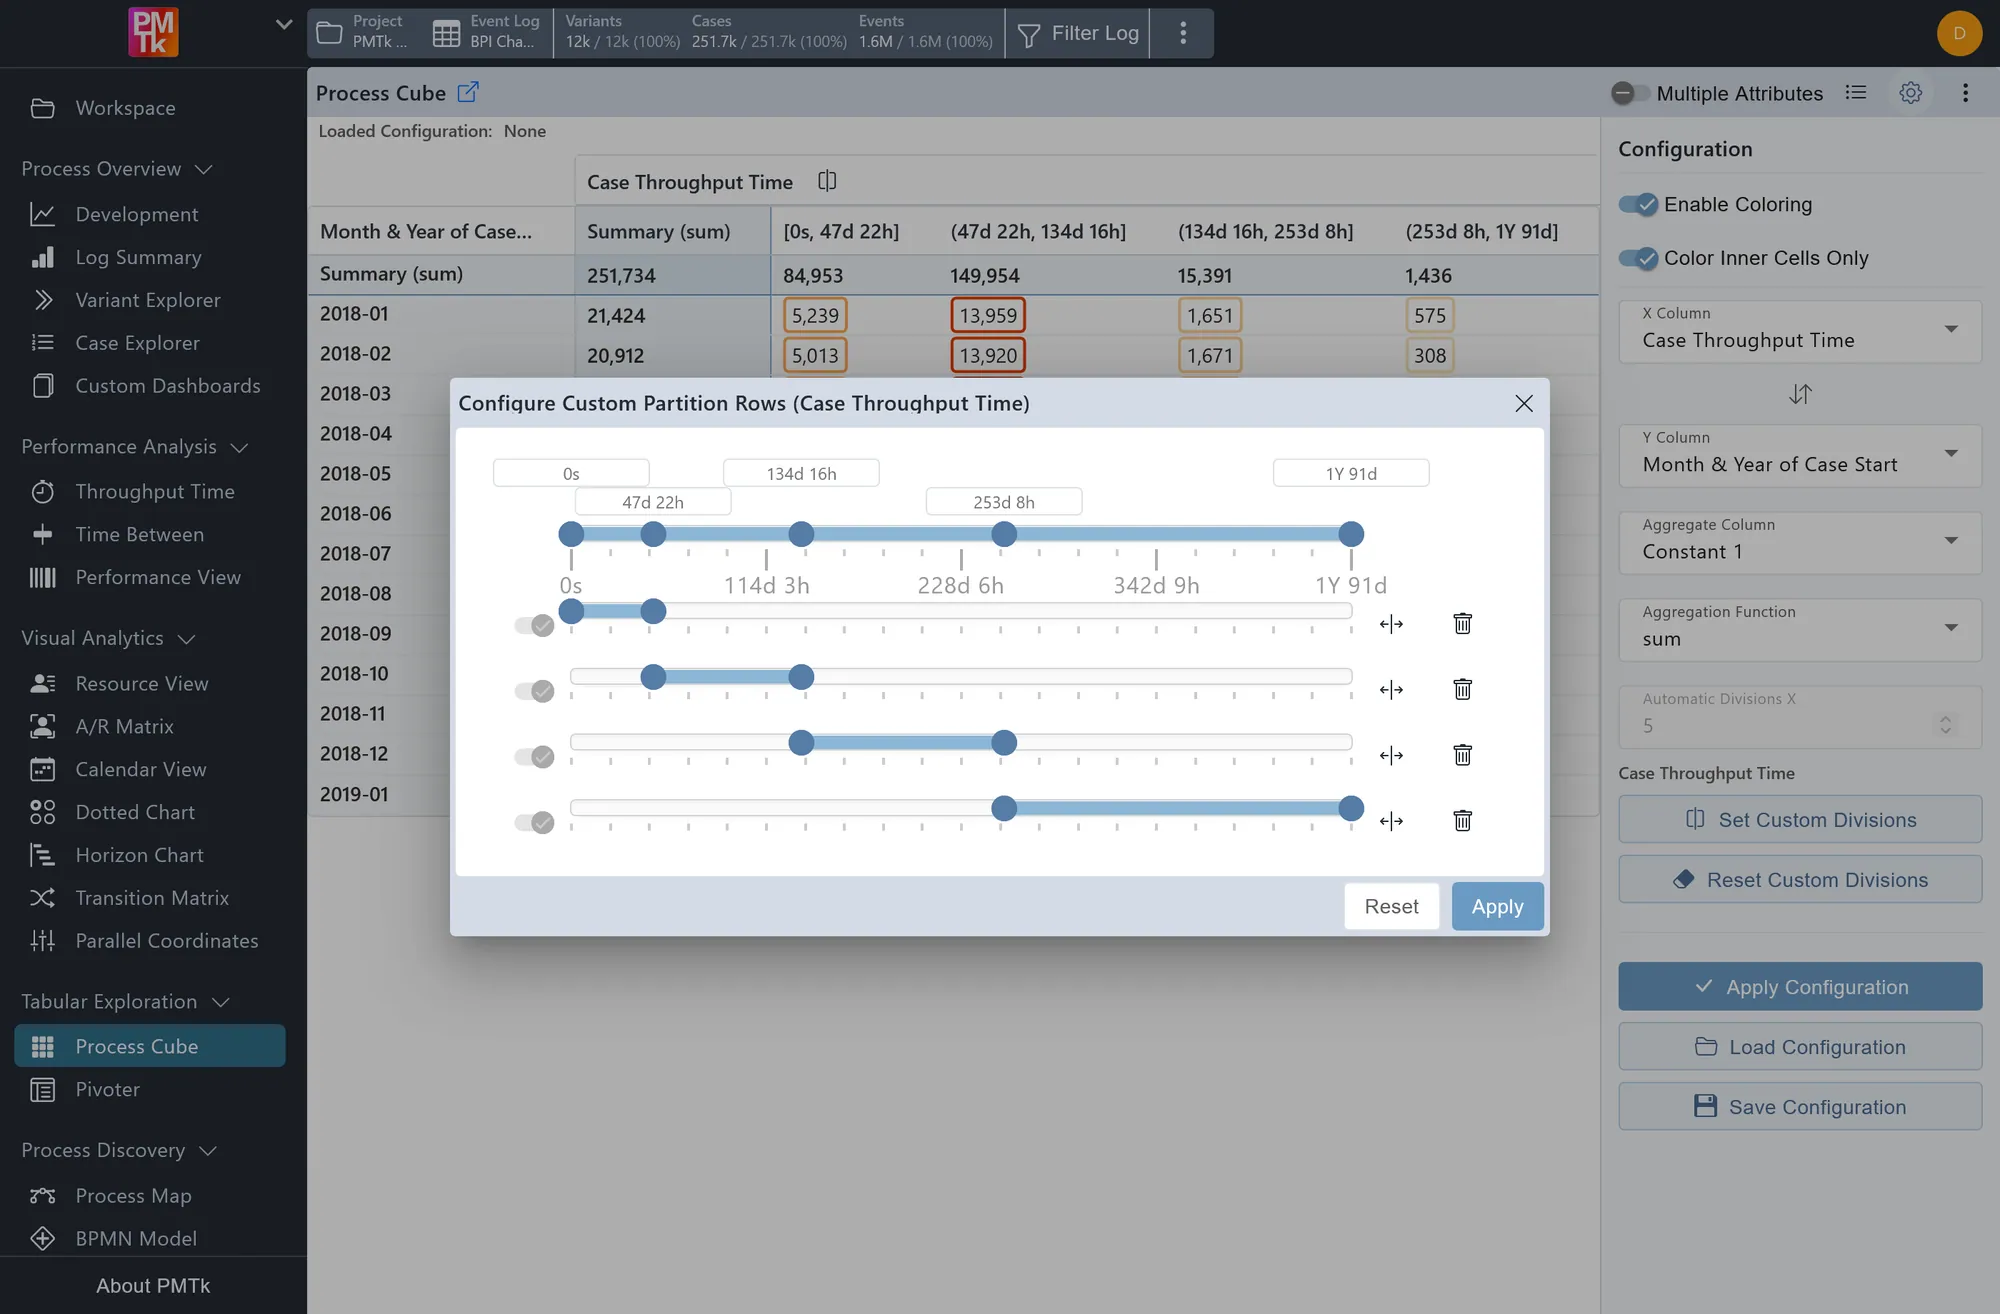Collapse the Process Discovery section

(x=119, y=1151)
